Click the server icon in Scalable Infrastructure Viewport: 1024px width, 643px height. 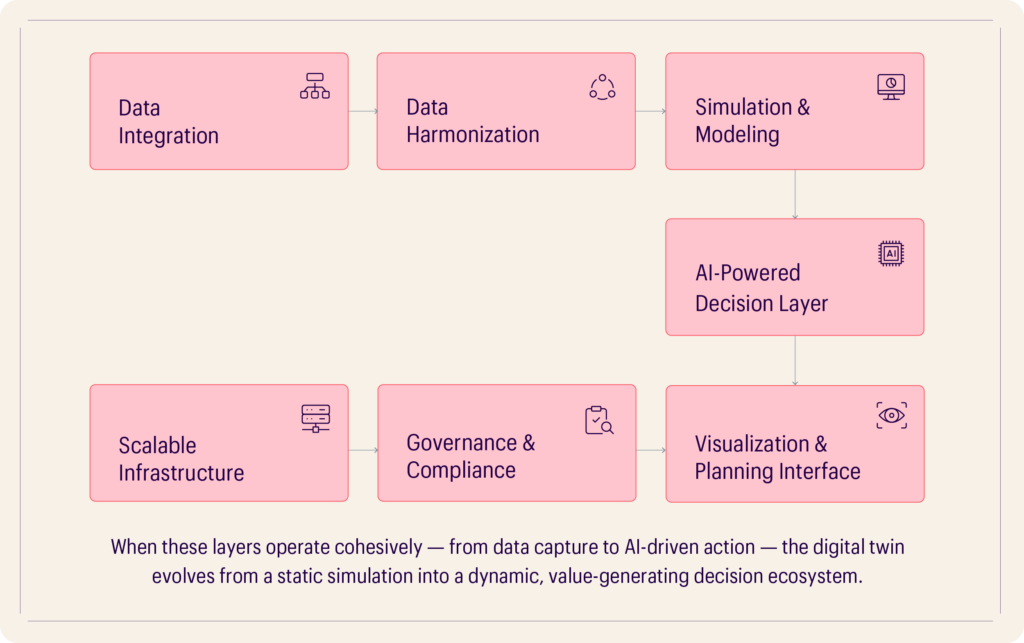(x=315, y=419)
